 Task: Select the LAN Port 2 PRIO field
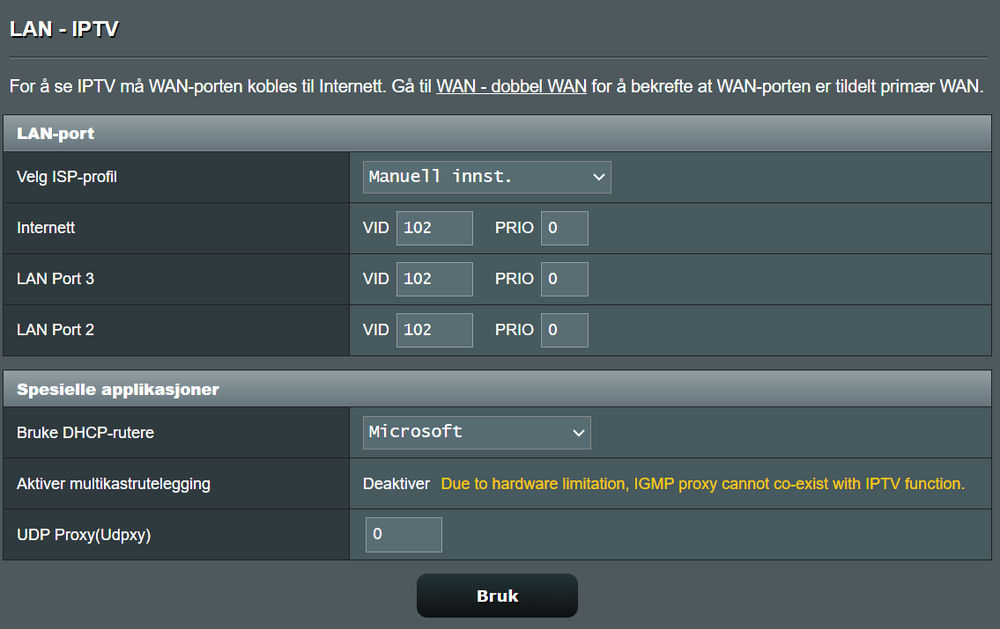tap(564, 330)
